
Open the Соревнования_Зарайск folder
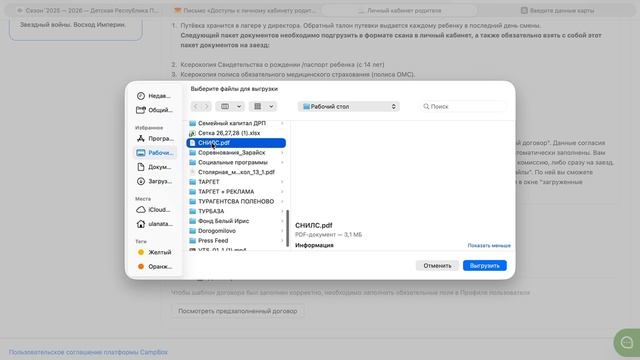(x=236, y=153)
